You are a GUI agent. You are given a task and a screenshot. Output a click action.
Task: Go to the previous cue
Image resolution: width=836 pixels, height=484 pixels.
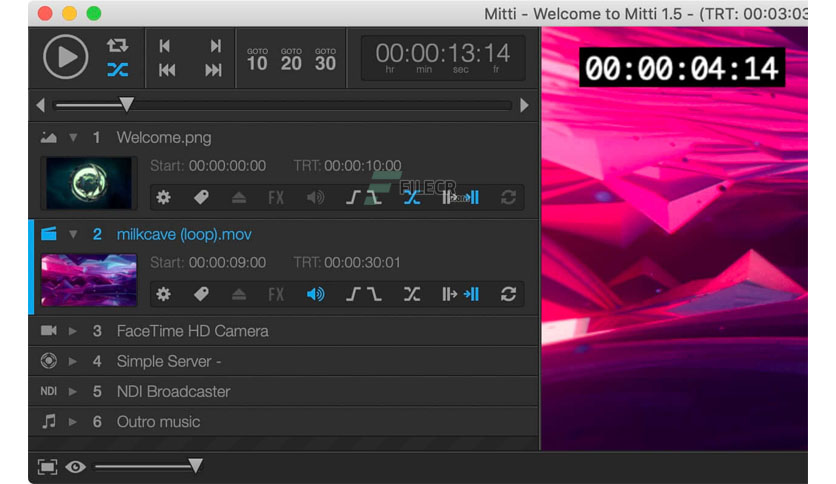click(x=167, y=70)
